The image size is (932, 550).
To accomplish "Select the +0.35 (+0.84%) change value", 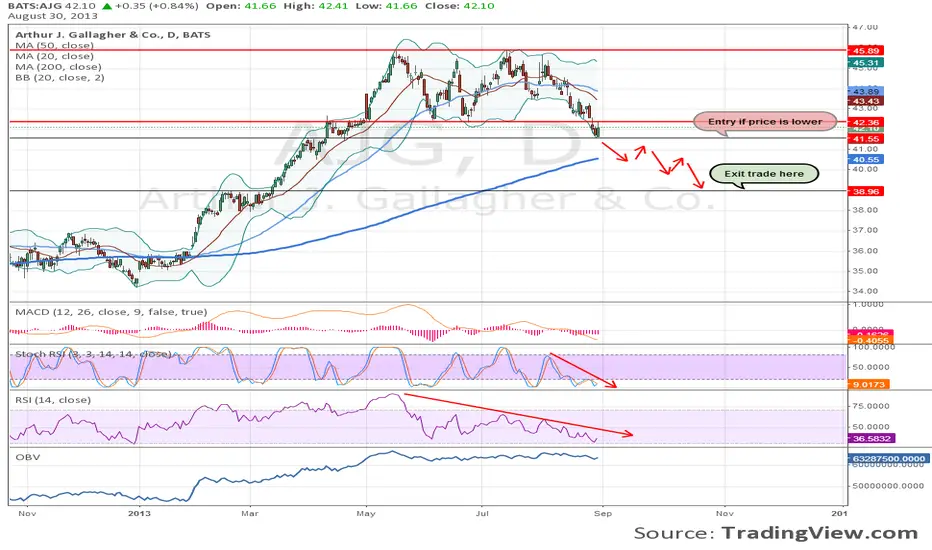I will (x=156, y=6).
